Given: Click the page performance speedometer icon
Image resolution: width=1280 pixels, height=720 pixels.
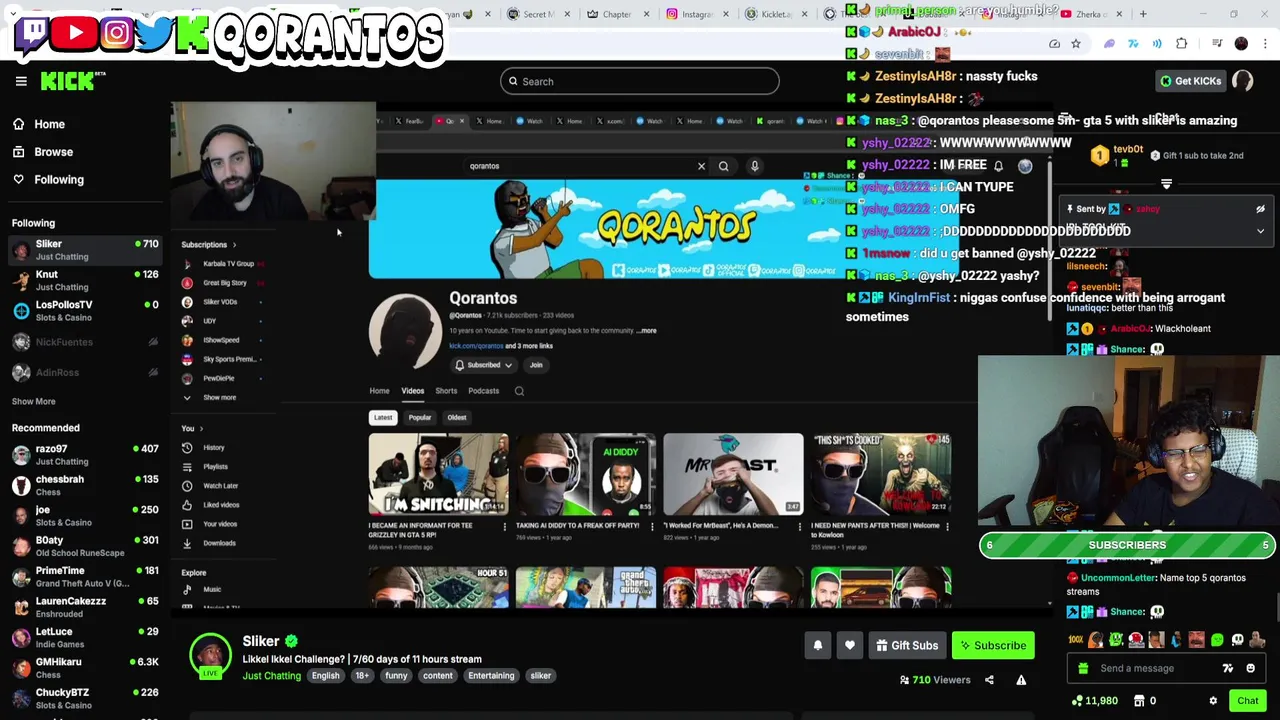Looking at the screenshot, I should tap(1054, 44).
